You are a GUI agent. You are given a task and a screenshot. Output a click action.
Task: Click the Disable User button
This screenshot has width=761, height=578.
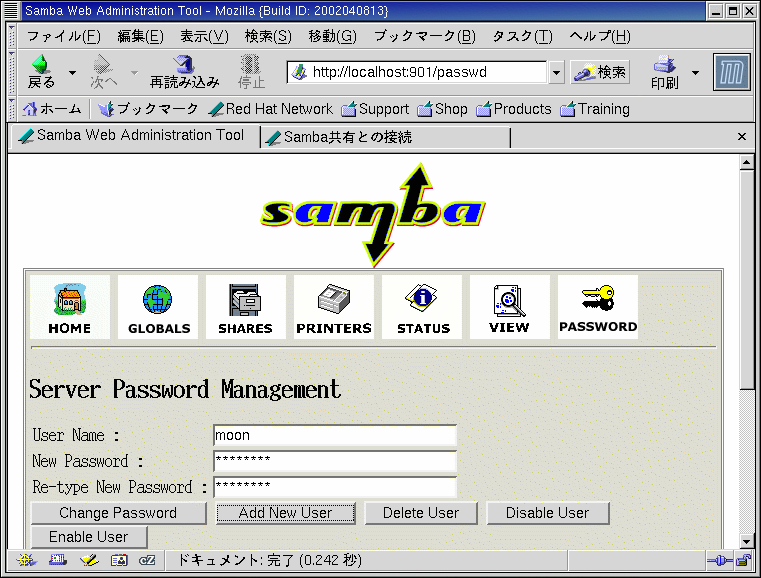pos(547,513)
